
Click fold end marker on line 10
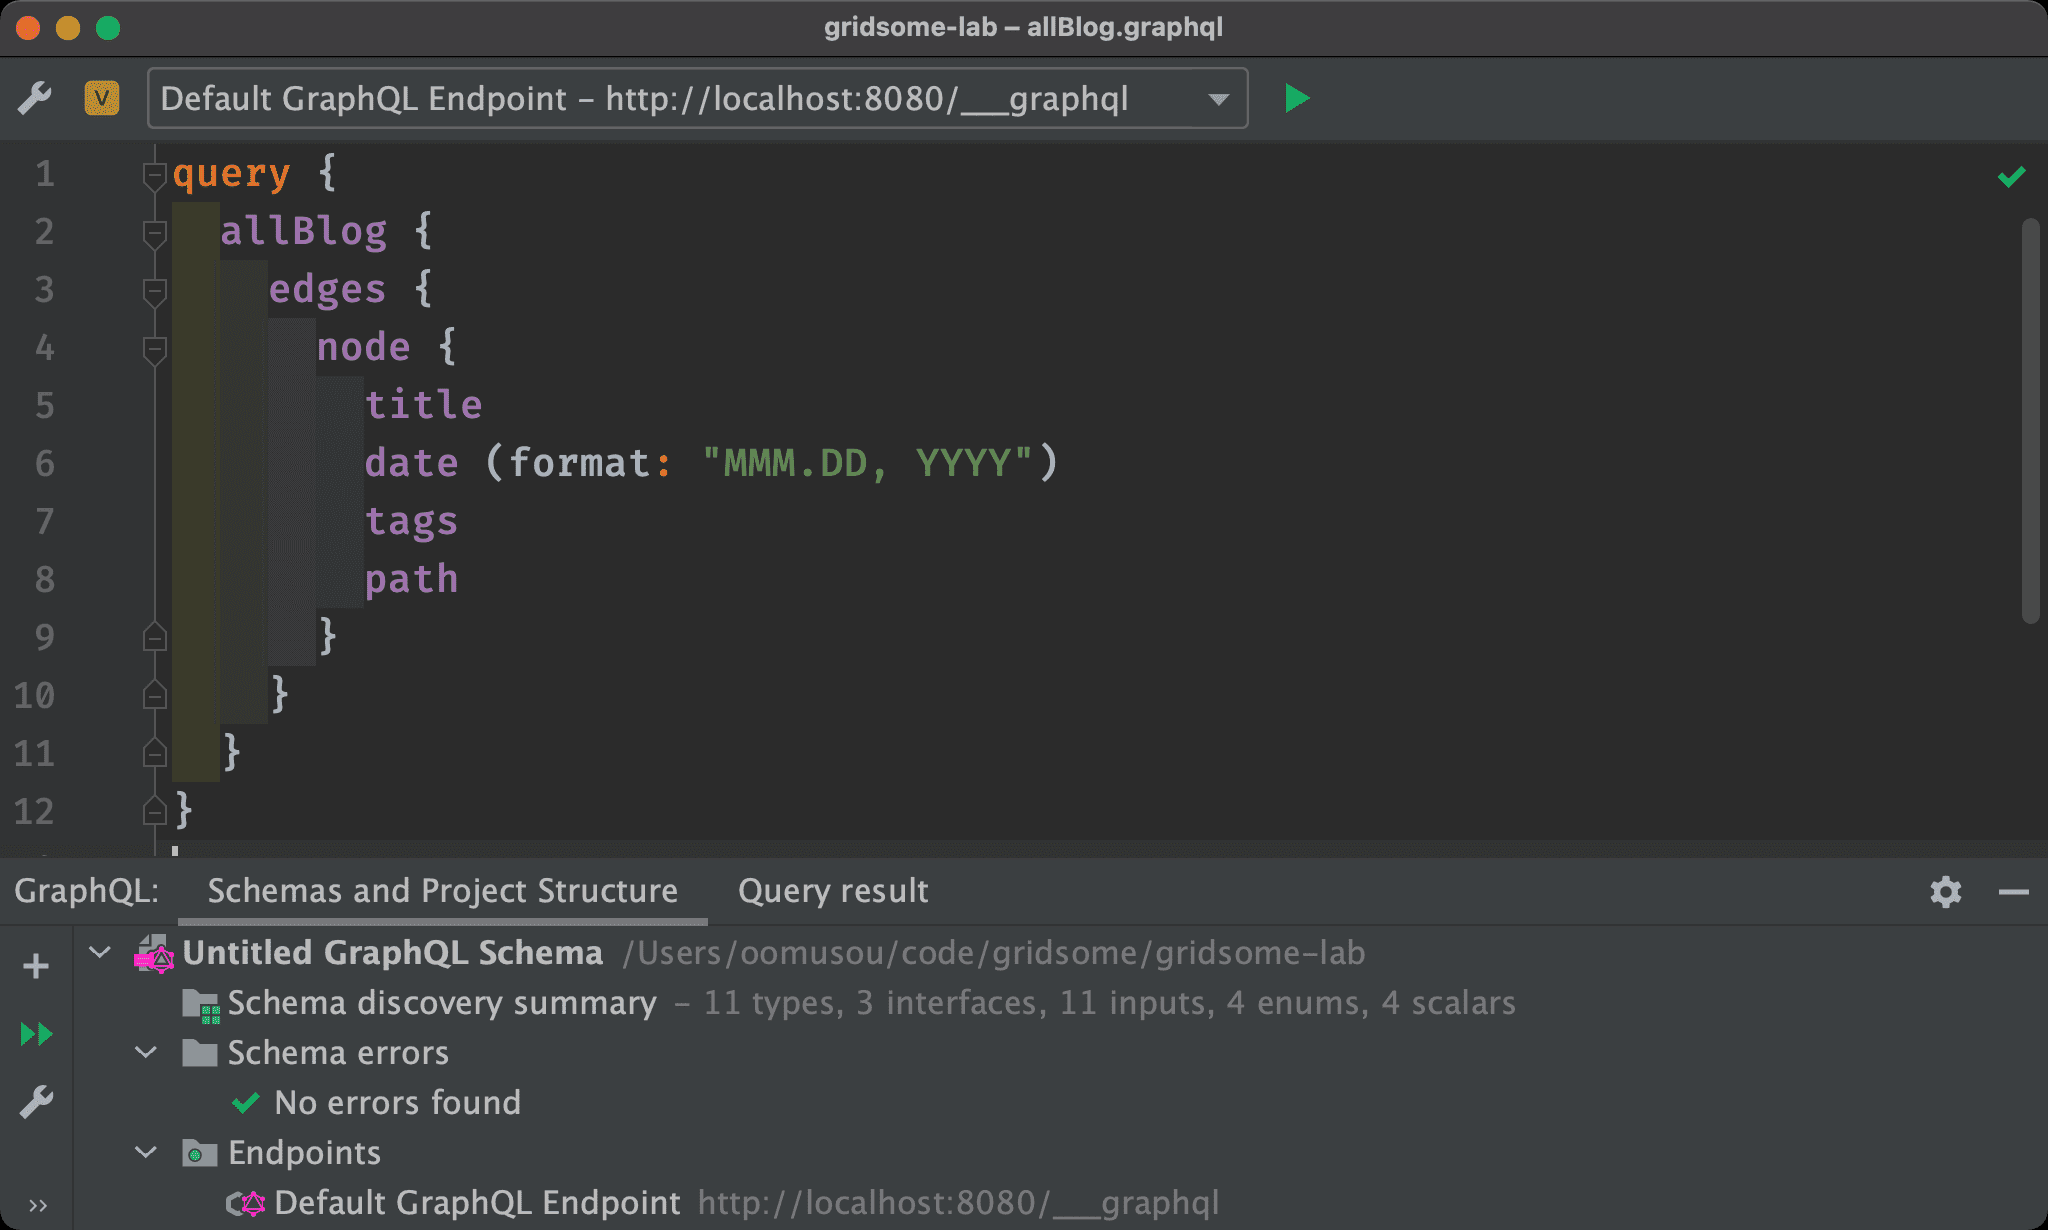tap(154, 694)
